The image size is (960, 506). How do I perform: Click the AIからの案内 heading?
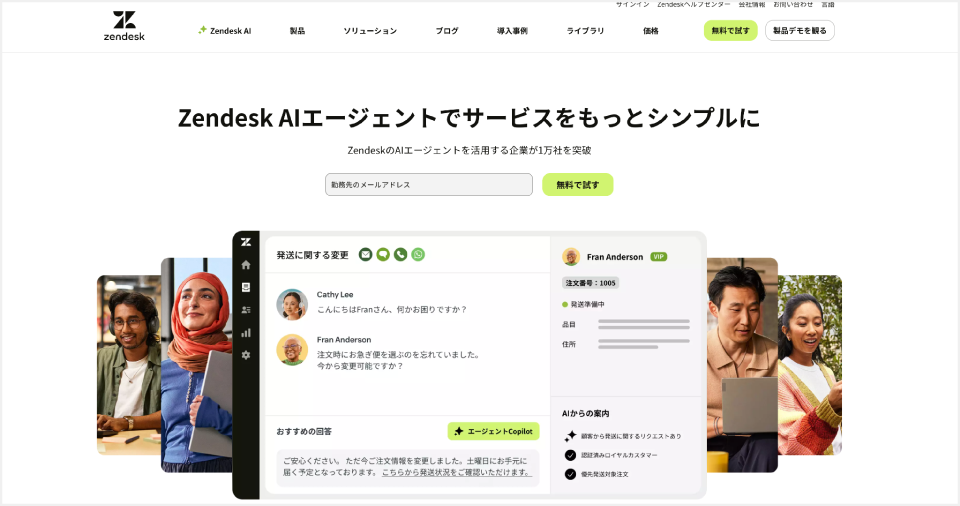point(585,413)
